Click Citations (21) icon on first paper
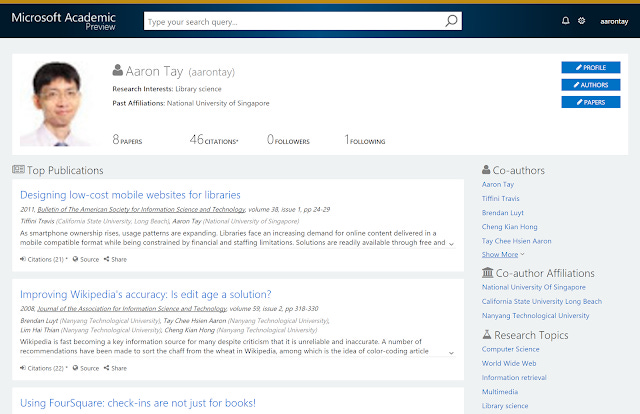Viewport: 640px width, 414px height. click(x=23, y=259)
